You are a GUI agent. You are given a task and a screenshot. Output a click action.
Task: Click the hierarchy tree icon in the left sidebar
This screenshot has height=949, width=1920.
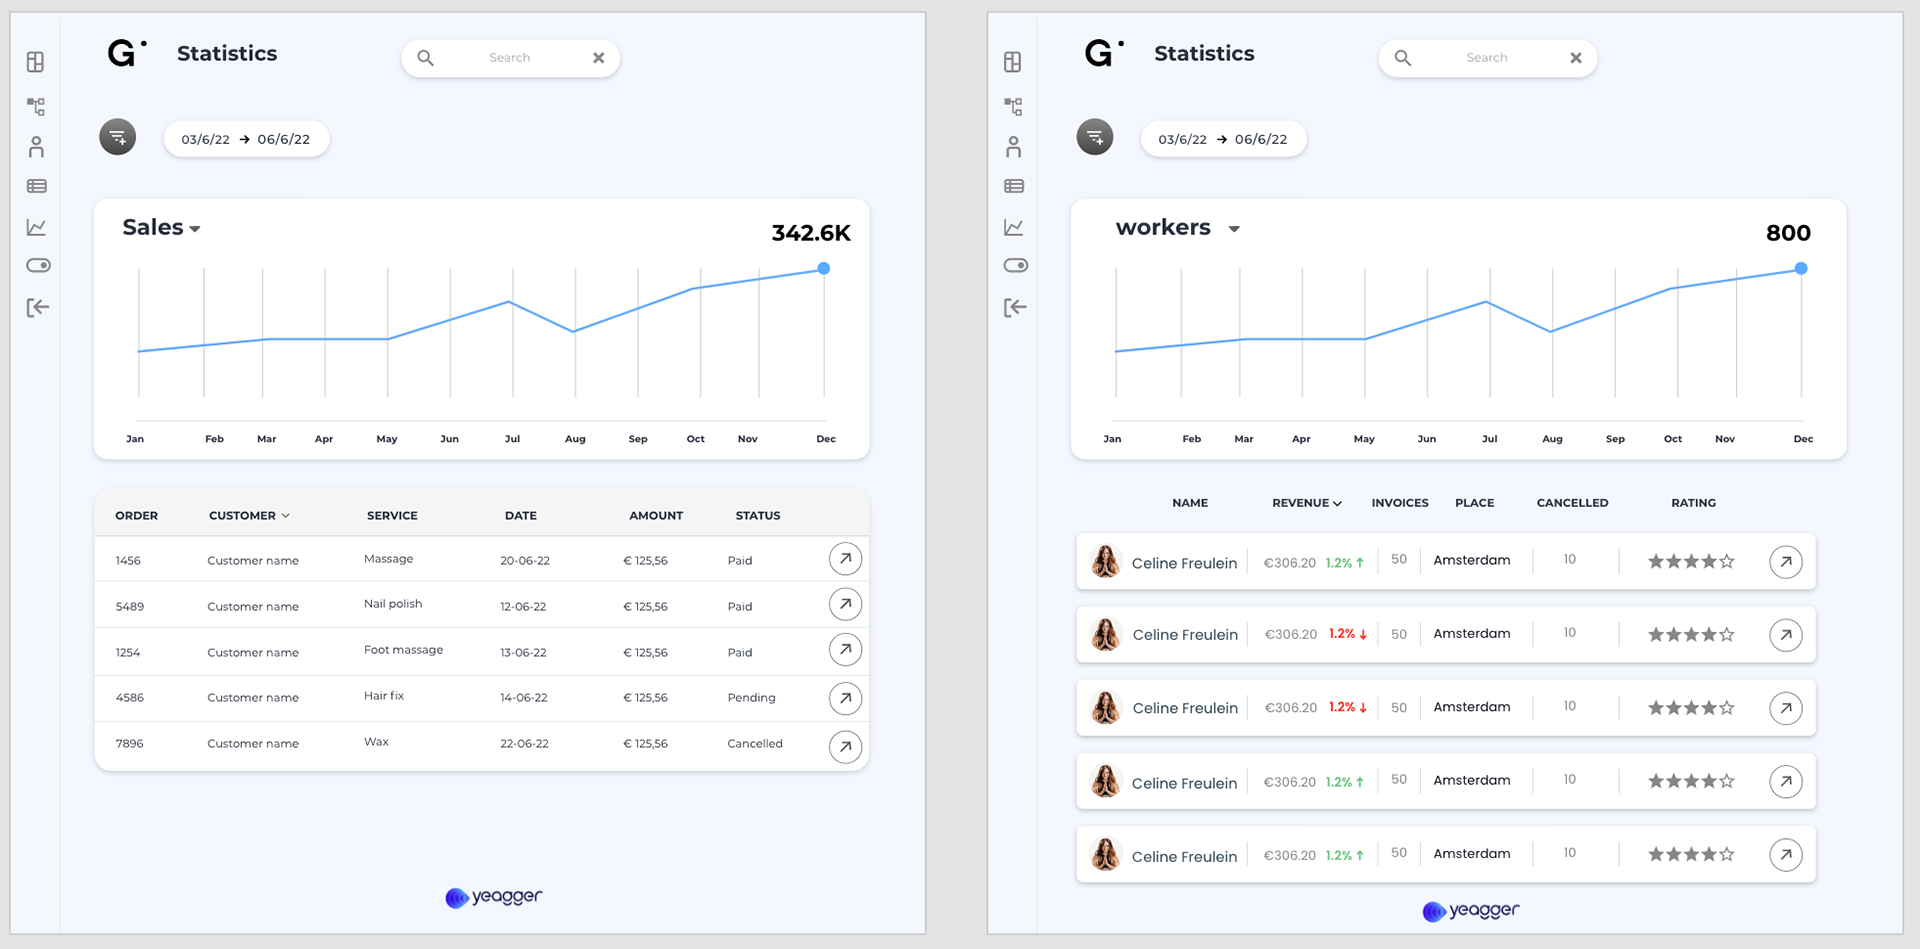click(x=36, y=106)
